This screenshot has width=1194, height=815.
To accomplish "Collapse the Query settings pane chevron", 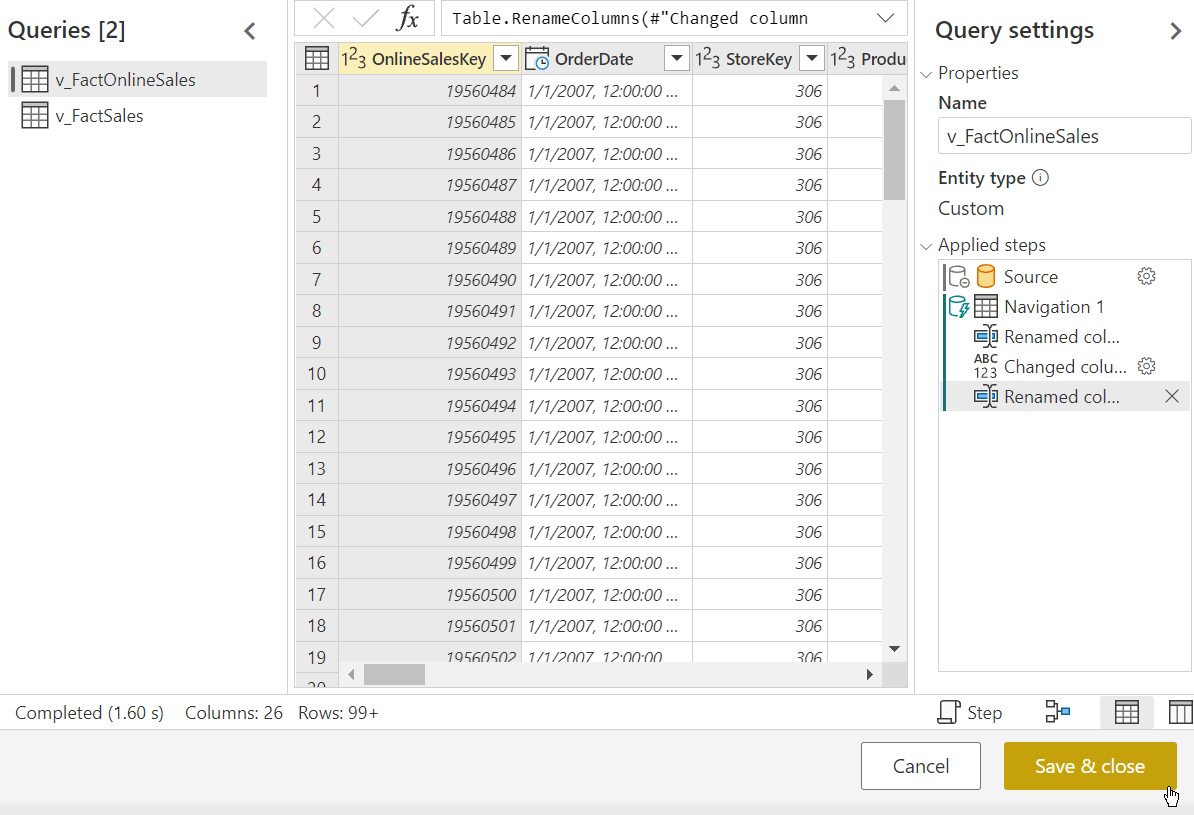I will tap(1176, 31).
